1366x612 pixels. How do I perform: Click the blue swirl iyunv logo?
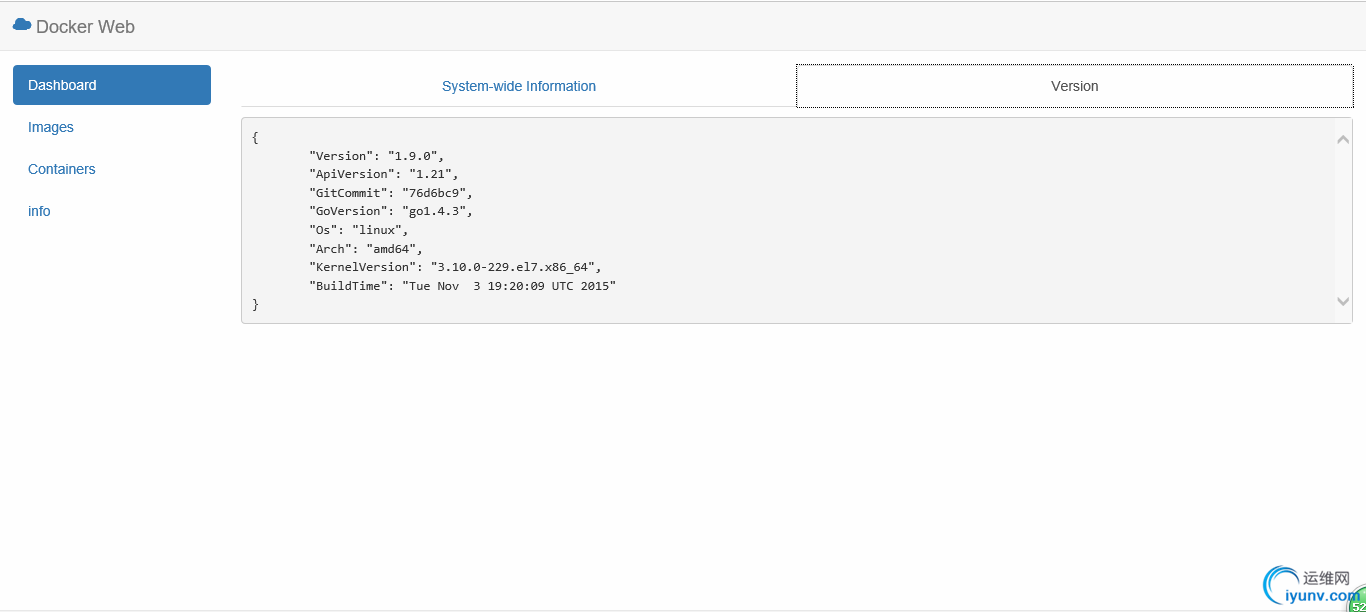pos(1279,585)
